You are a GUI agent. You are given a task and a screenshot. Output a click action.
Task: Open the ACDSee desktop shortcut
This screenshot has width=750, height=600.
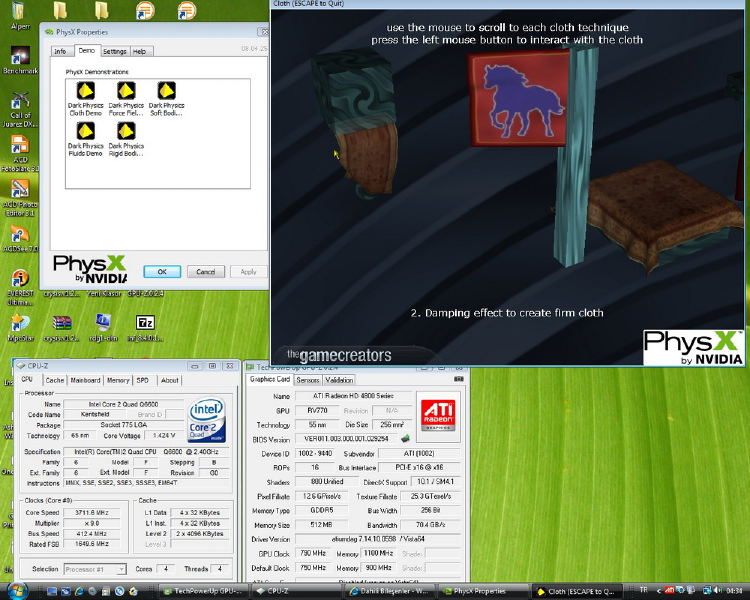(19, 239)
